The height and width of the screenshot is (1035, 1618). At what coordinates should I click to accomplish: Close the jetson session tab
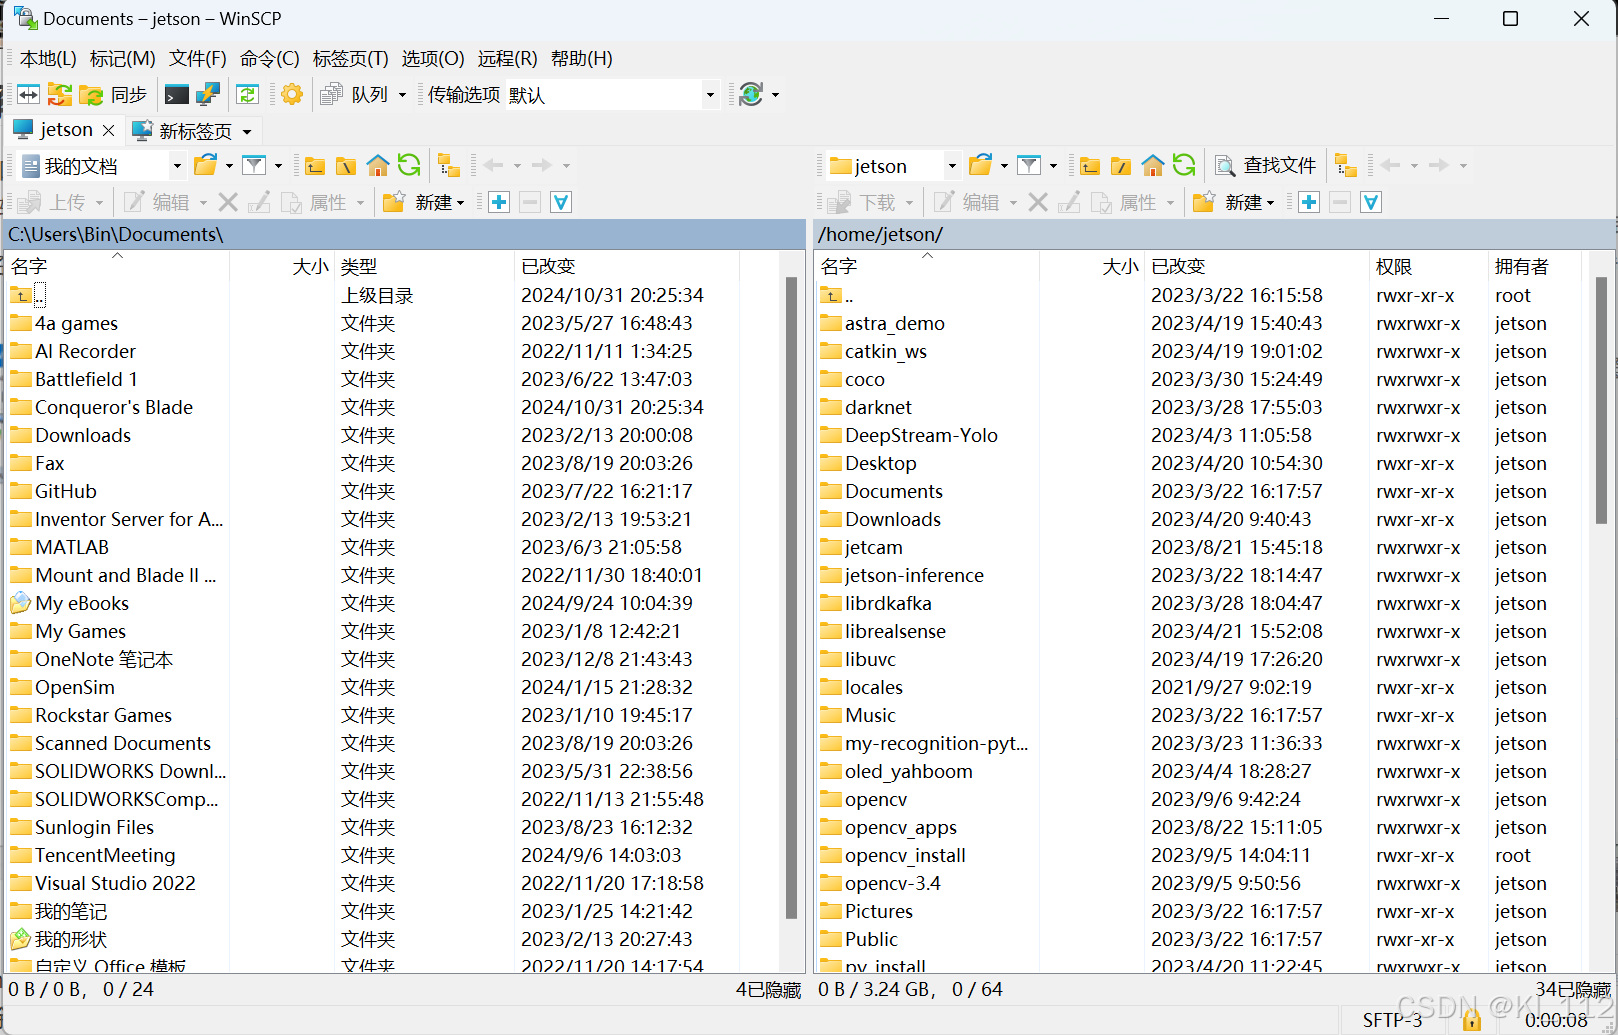(x=108, y=131)
